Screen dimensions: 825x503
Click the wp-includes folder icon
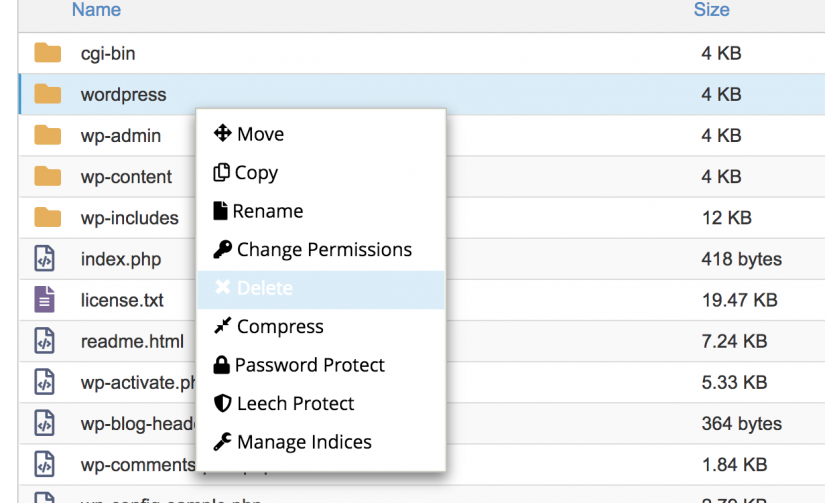(x=47, y=217)
